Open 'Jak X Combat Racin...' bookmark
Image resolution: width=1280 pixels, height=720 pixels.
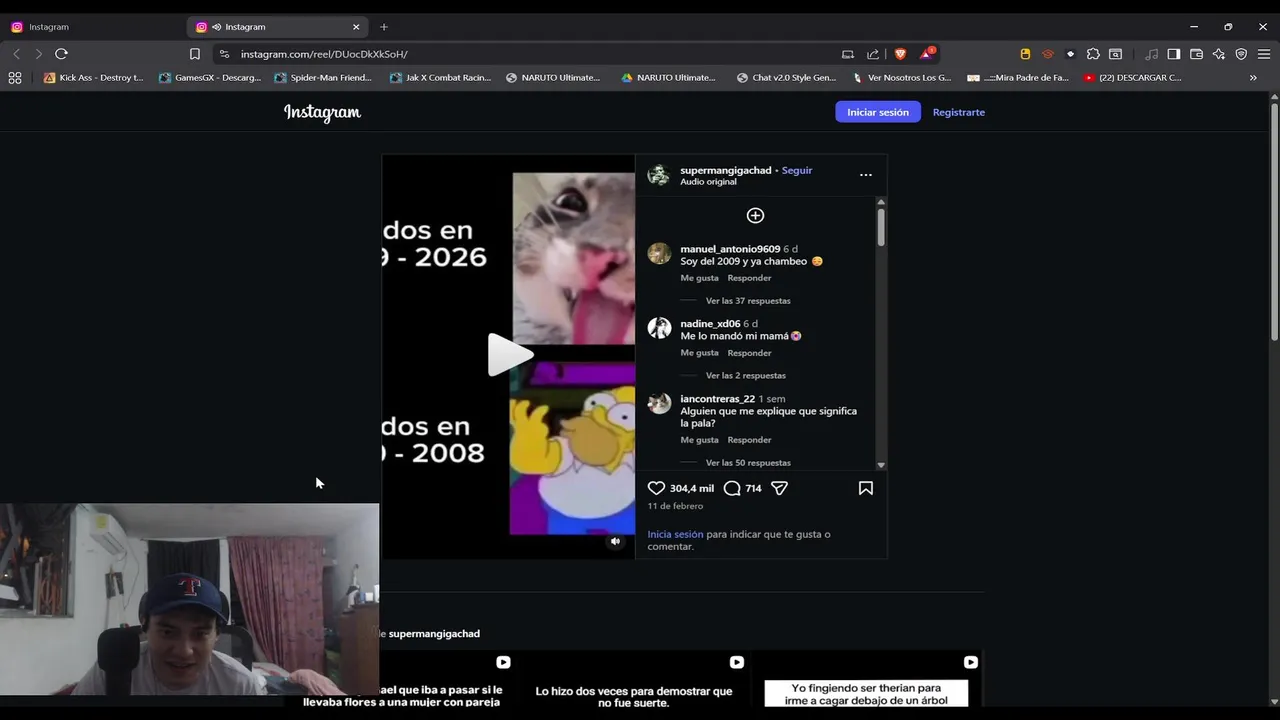[441, 77]
